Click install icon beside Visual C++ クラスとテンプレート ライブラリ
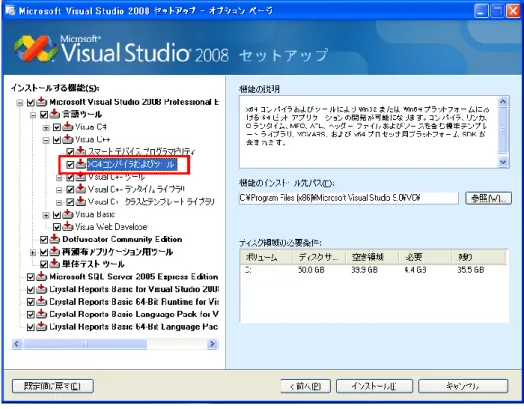This screenshot has width=524, height=409. 81,201
